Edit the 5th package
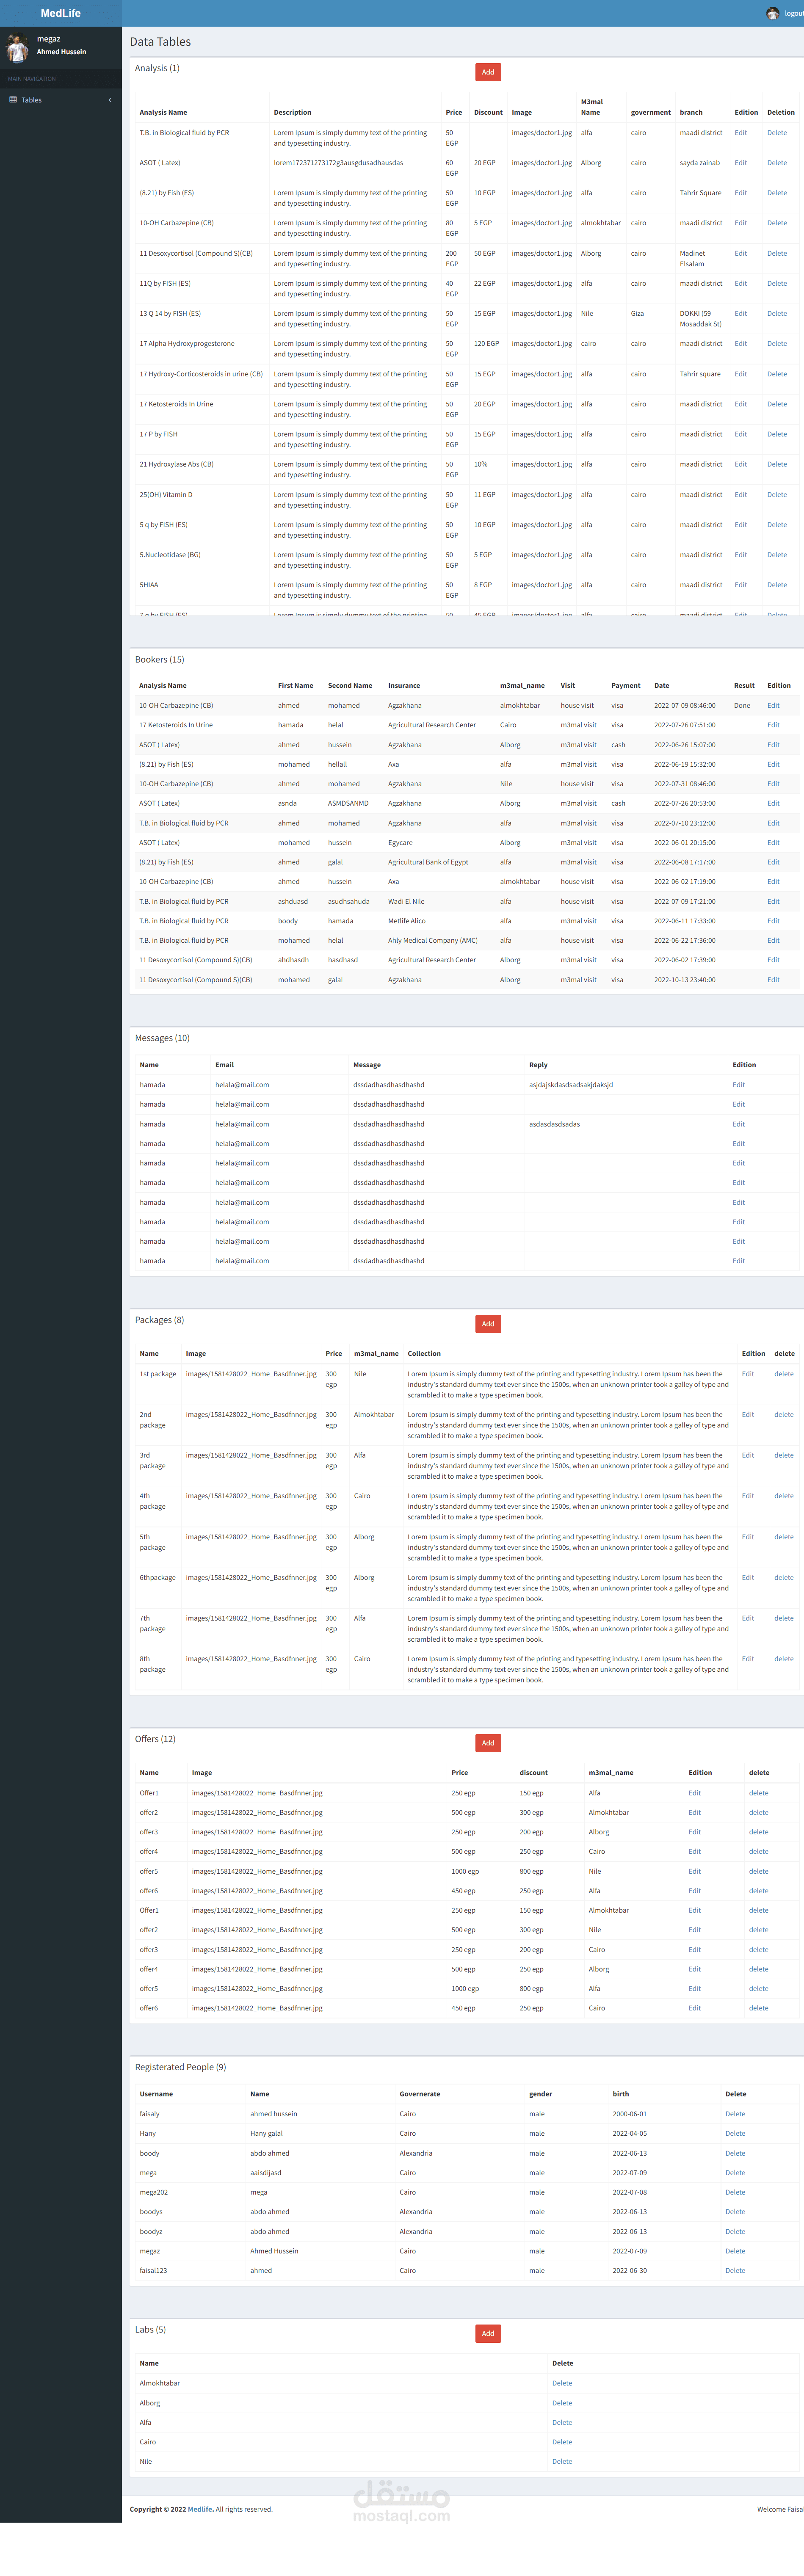Screen dimensions: 804x2576 tap(748, 1537)
